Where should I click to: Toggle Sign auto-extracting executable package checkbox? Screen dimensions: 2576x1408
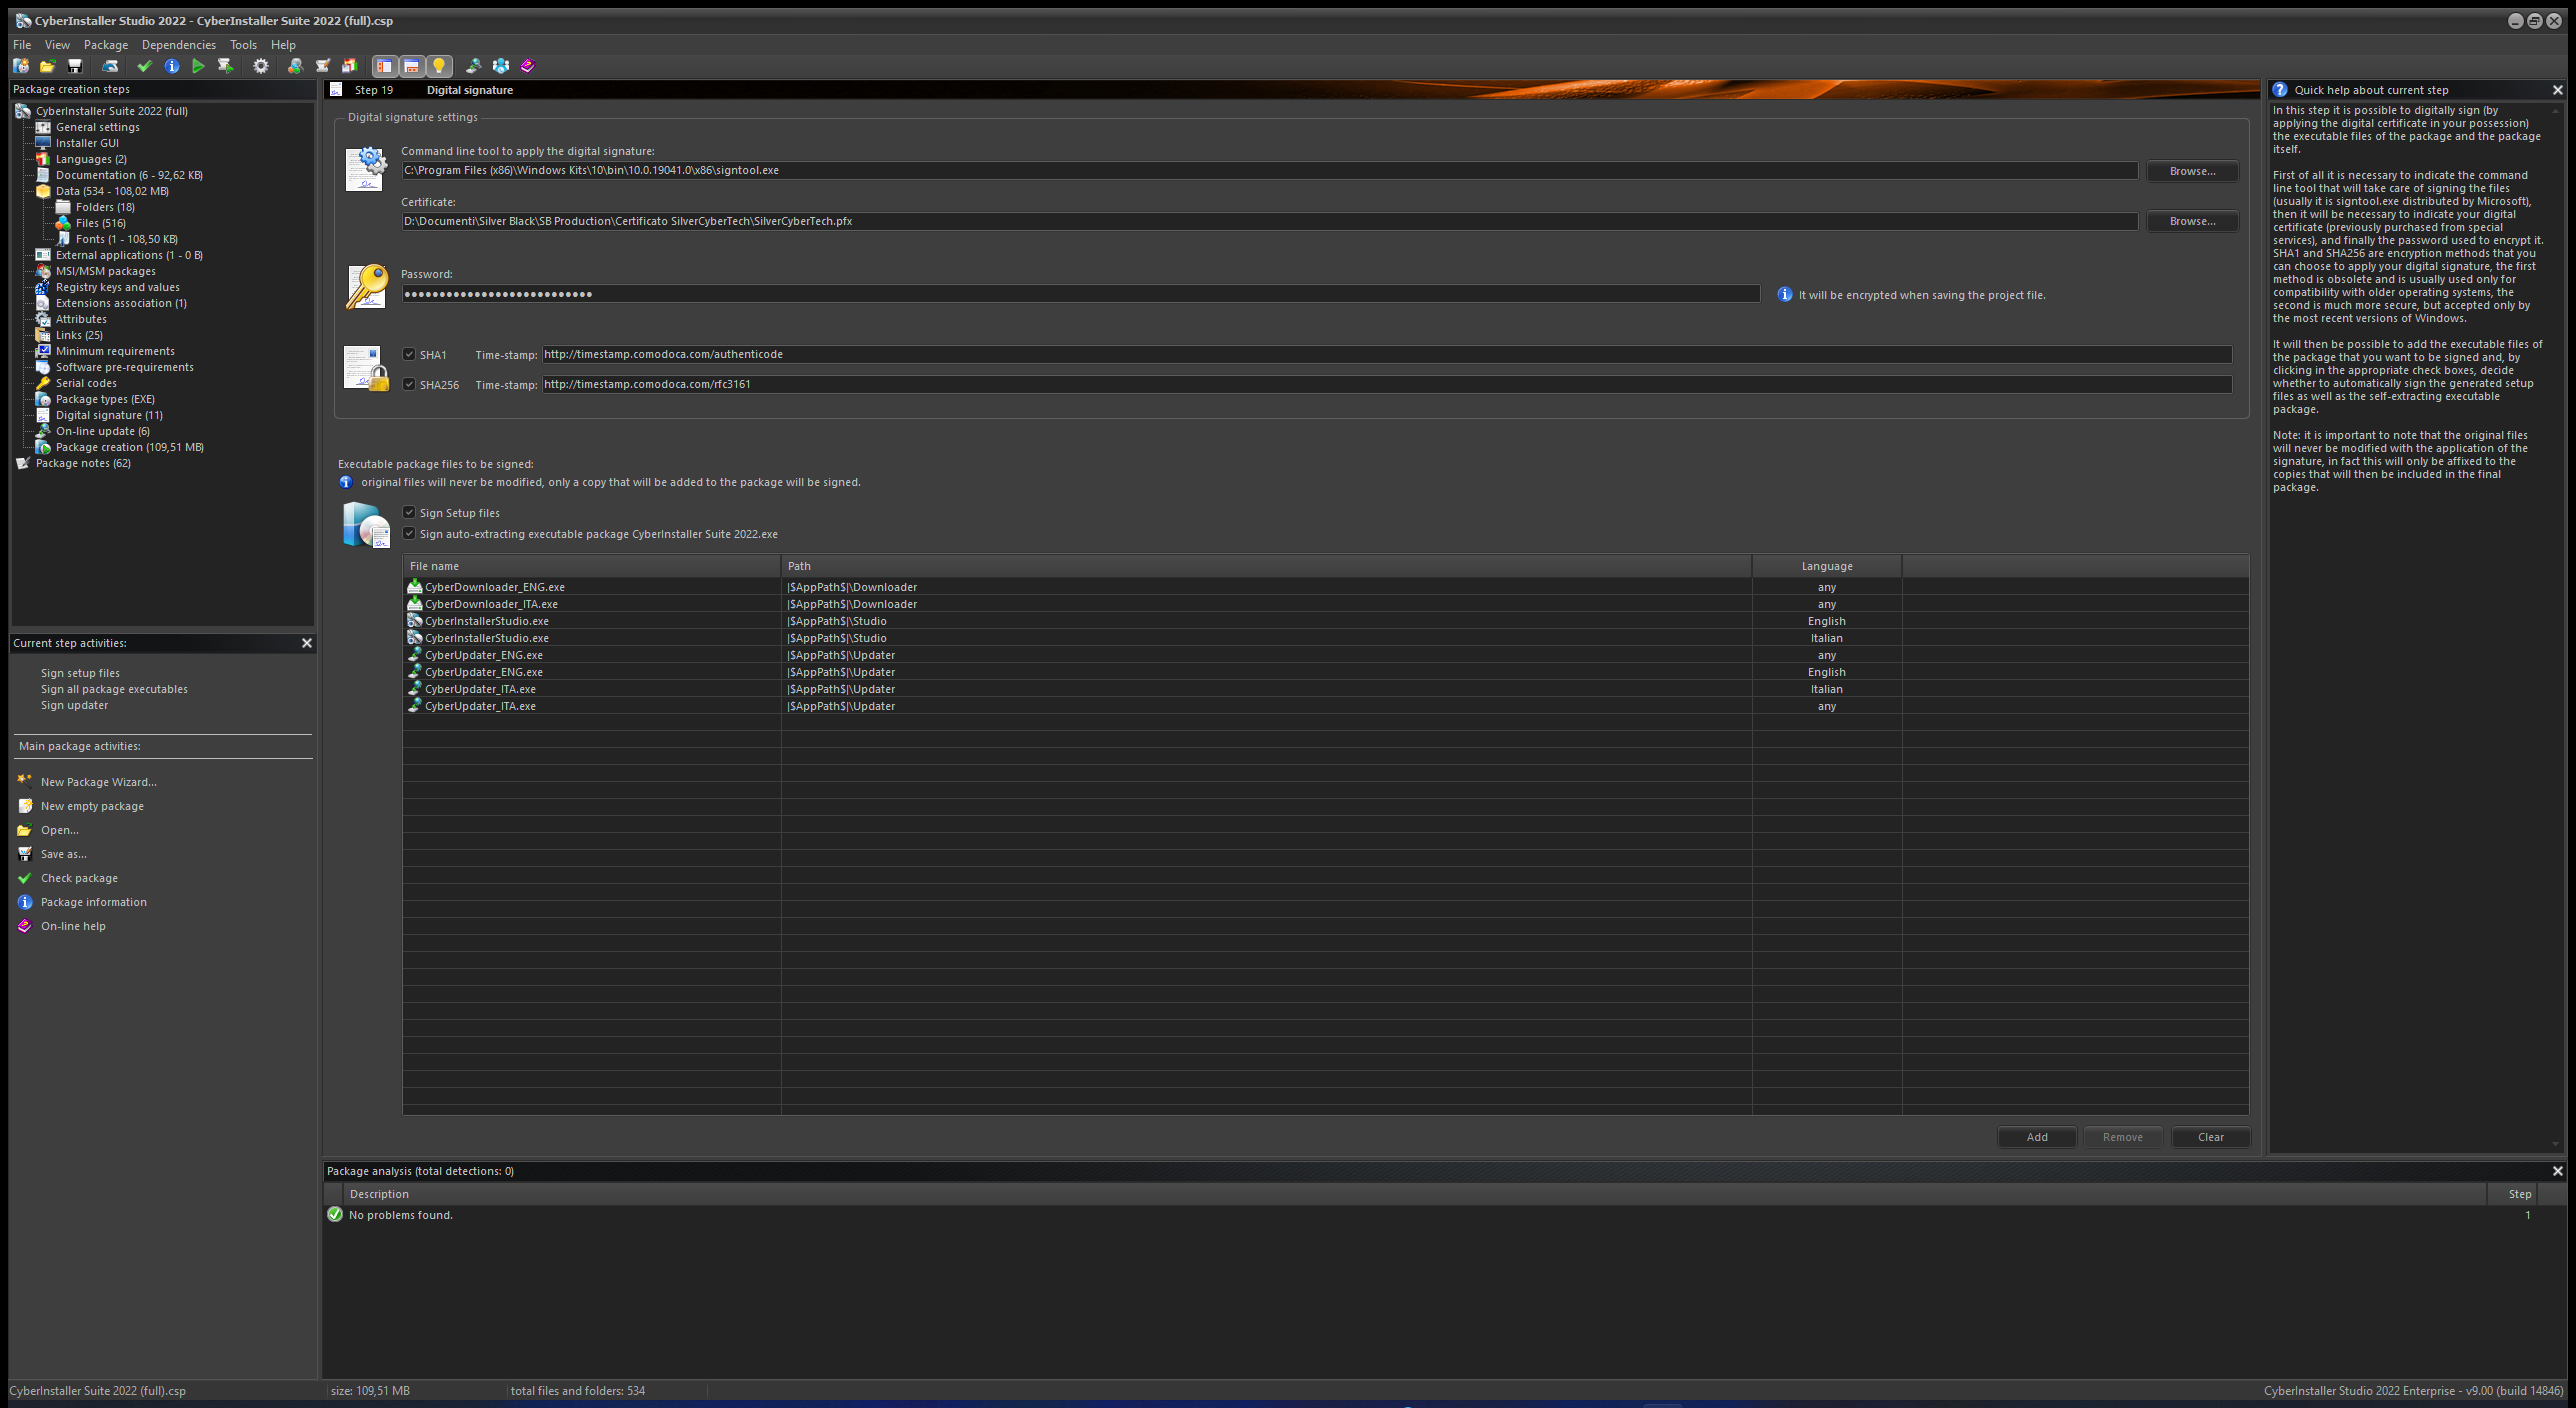(x=409, y=533)
